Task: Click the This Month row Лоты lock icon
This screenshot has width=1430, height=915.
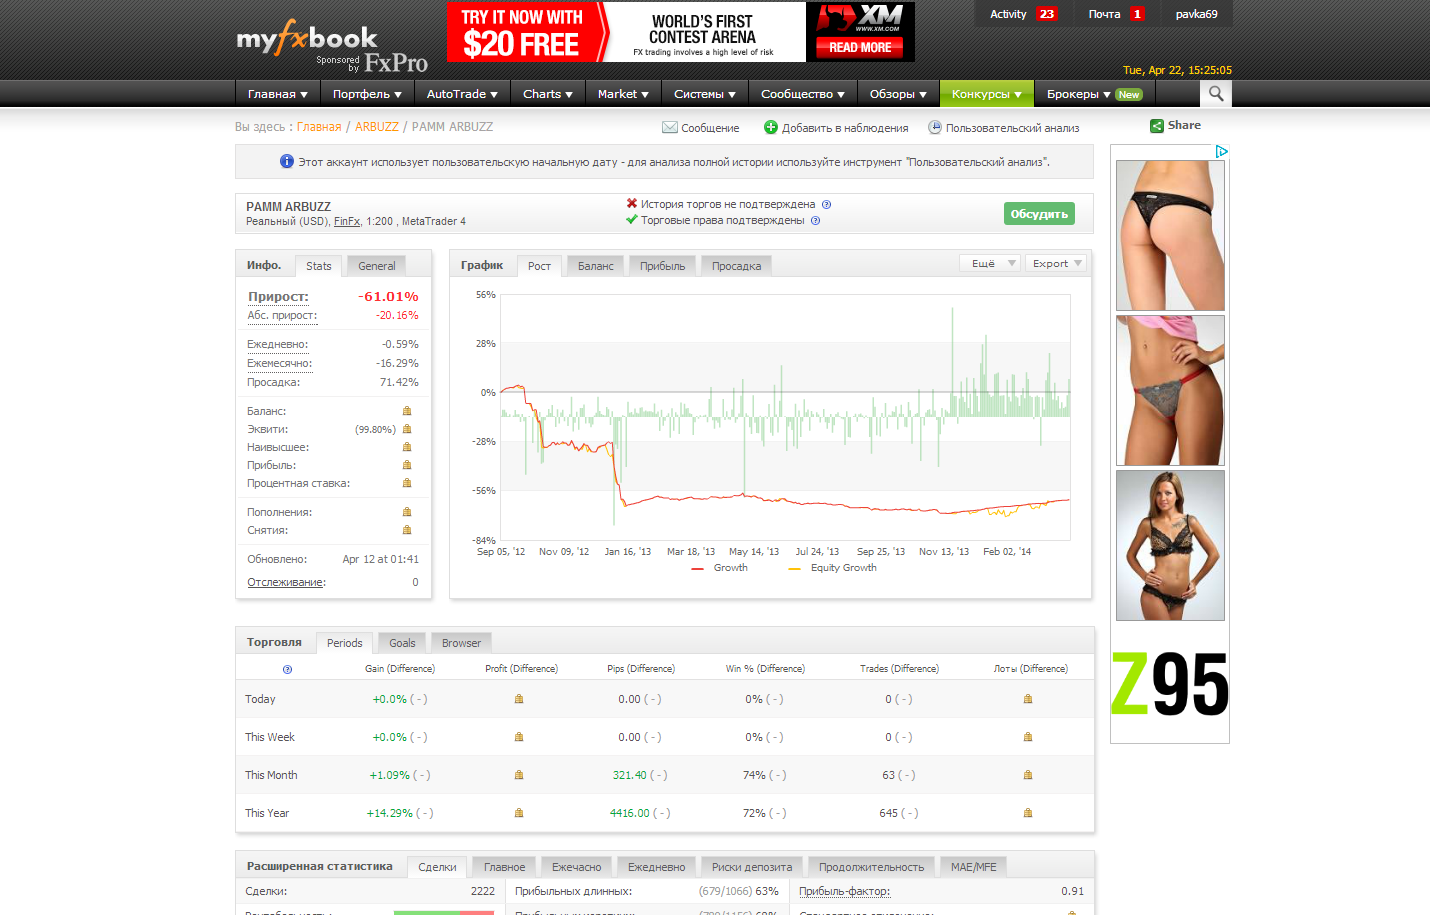Action: [1028, 775]
